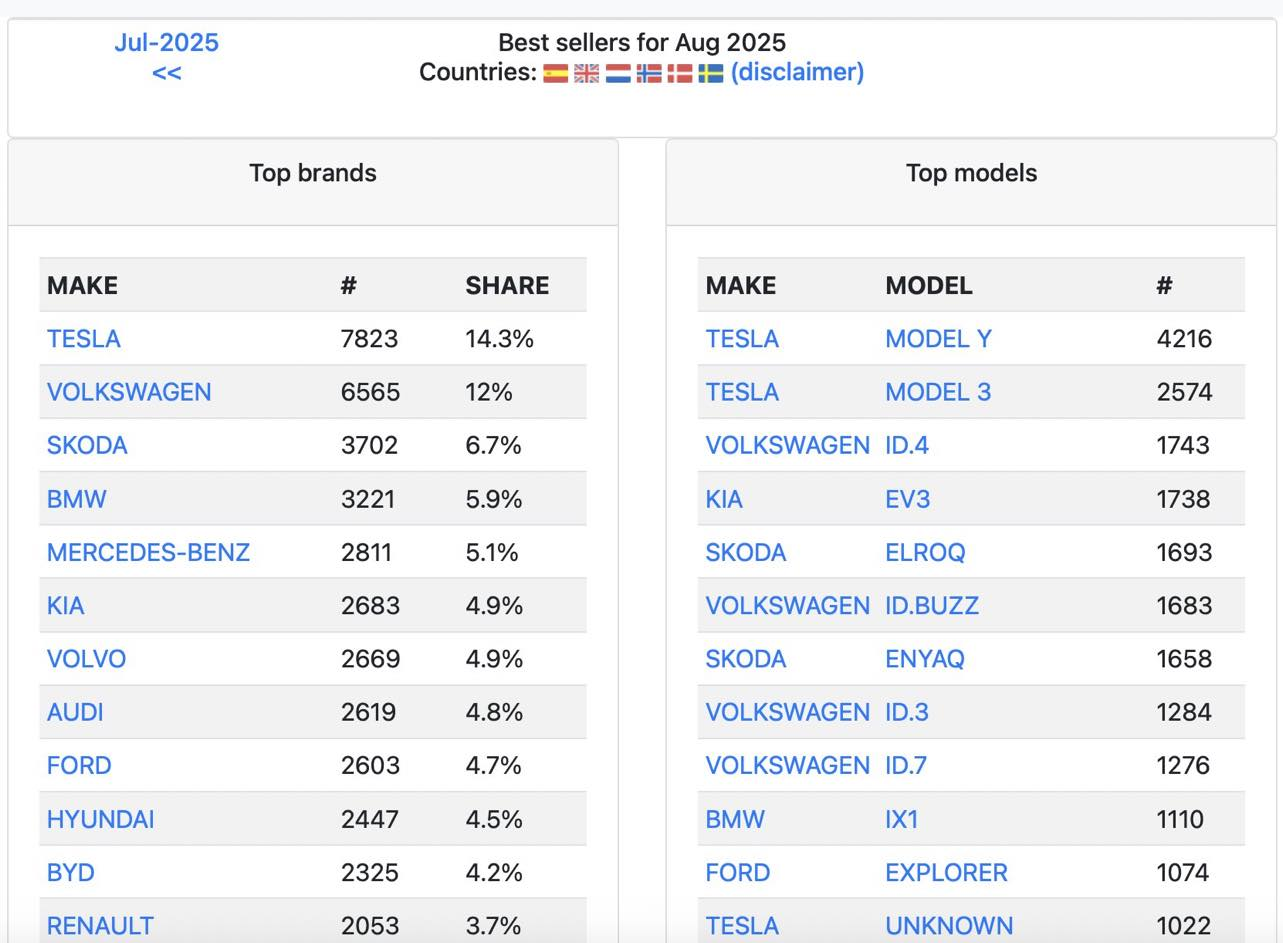Select the Netherlands flag icon
1283x943 pixels.
point(618,73)
